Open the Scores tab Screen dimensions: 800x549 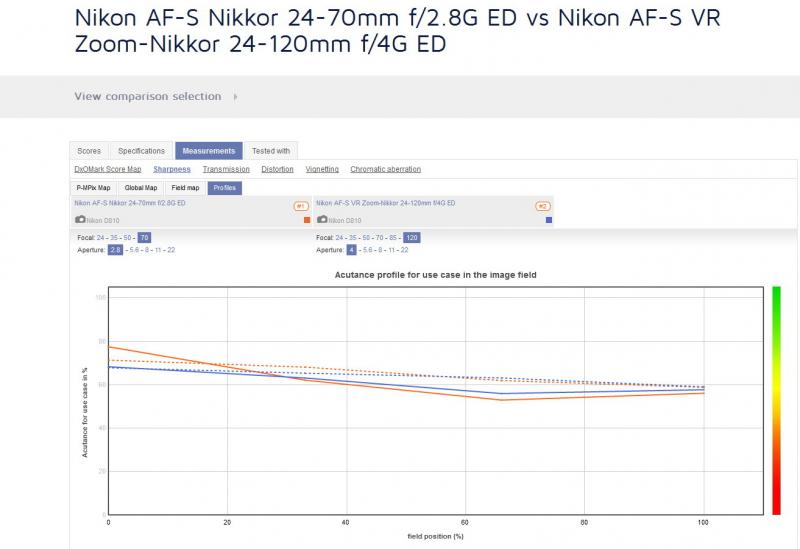point(89,151)
